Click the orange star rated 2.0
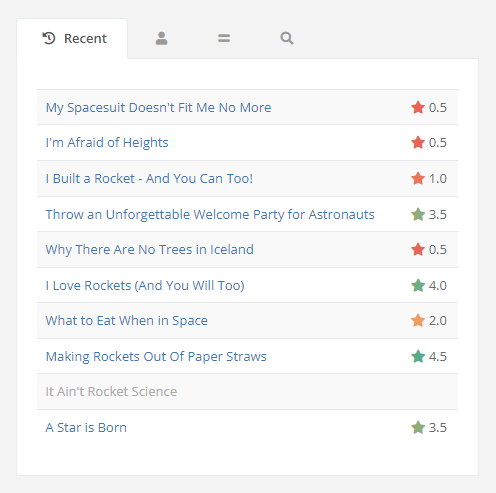The width and height of the screenshot is (496, 493). (x=418, y=320)
